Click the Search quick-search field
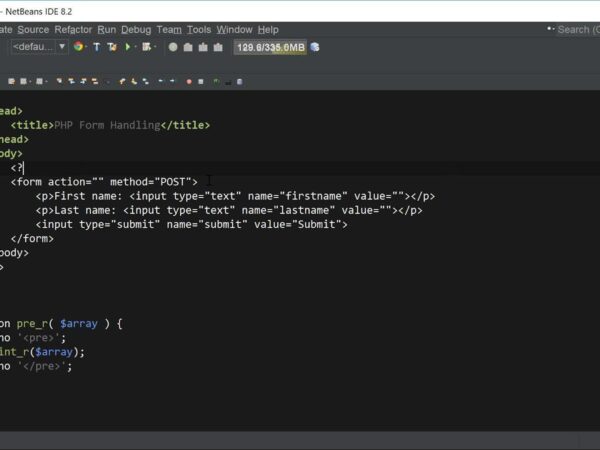 [578, 29]
